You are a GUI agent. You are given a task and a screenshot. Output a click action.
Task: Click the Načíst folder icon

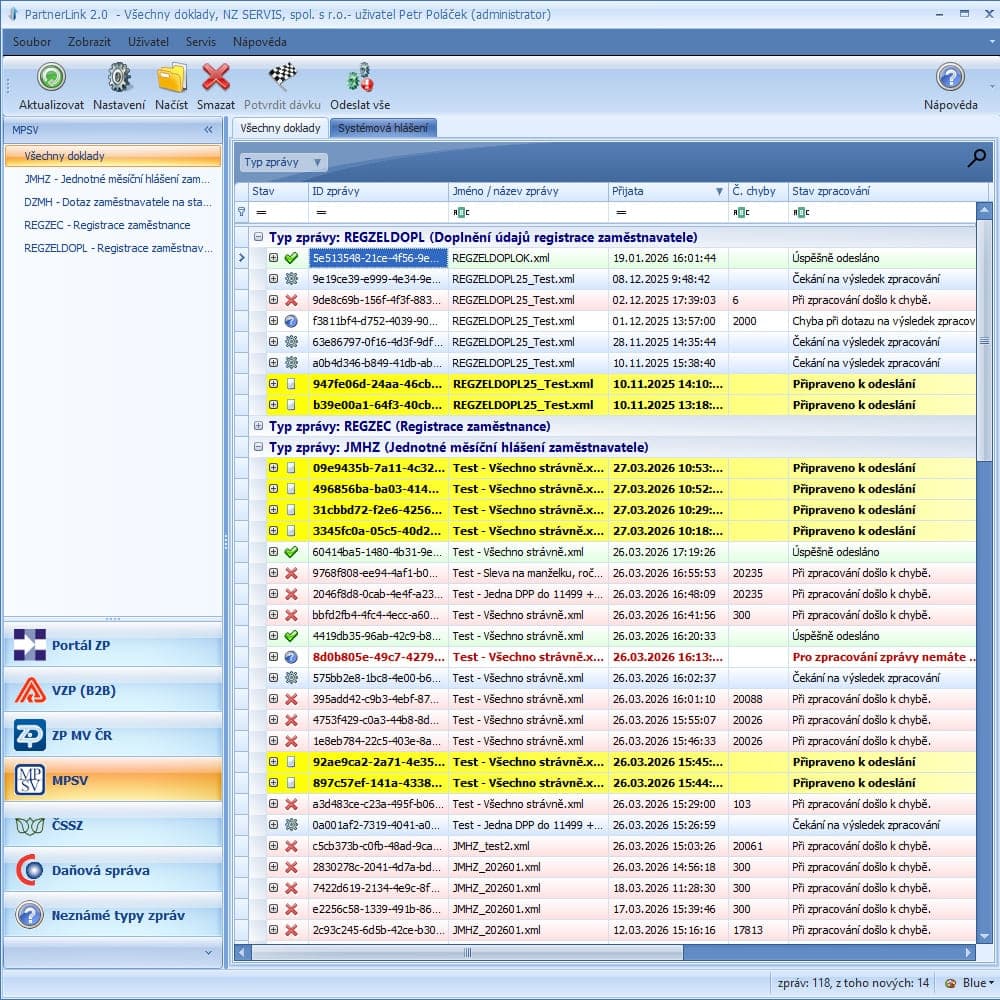(x=172, y=78)
